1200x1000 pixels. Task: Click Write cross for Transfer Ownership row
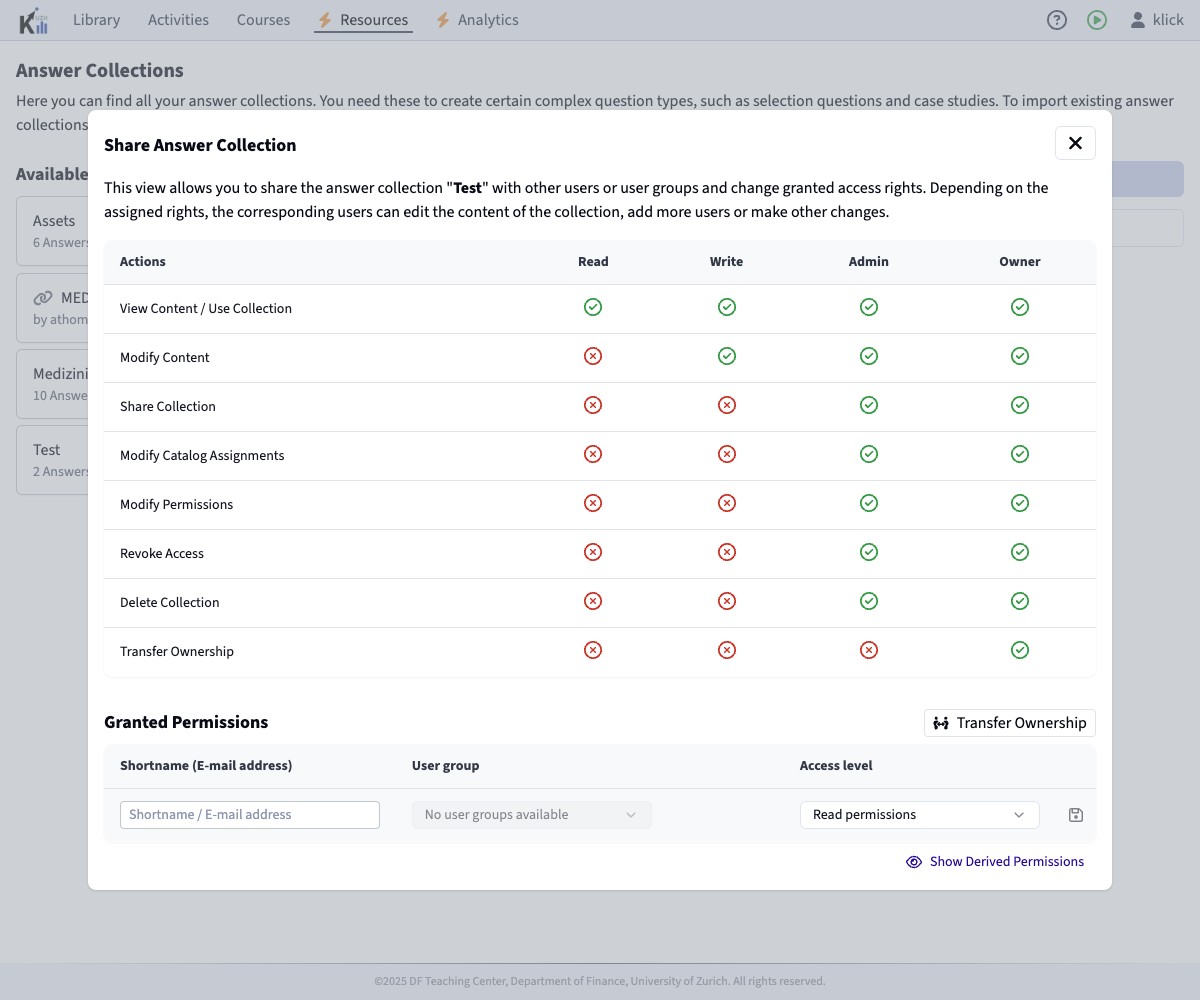coord(727,650)
